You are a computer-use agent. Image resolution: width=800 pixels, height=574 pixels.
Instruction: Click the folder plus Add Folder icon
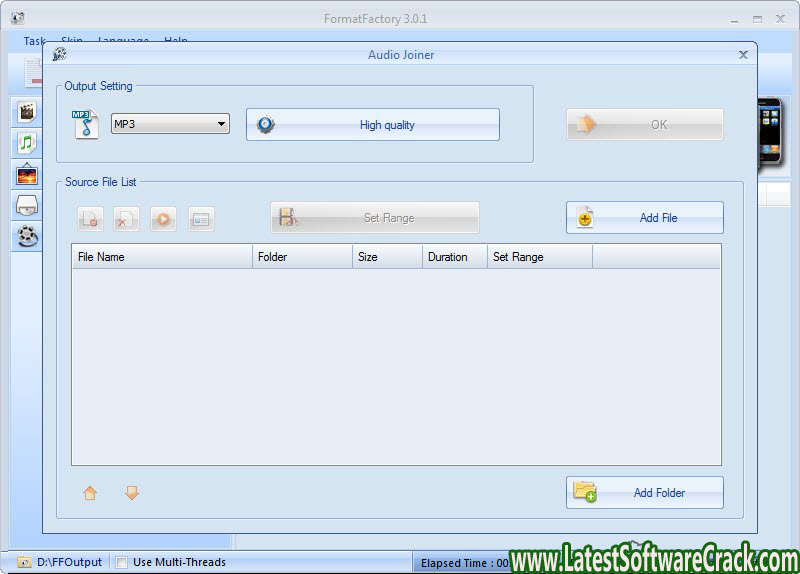[x=585, y=492]
